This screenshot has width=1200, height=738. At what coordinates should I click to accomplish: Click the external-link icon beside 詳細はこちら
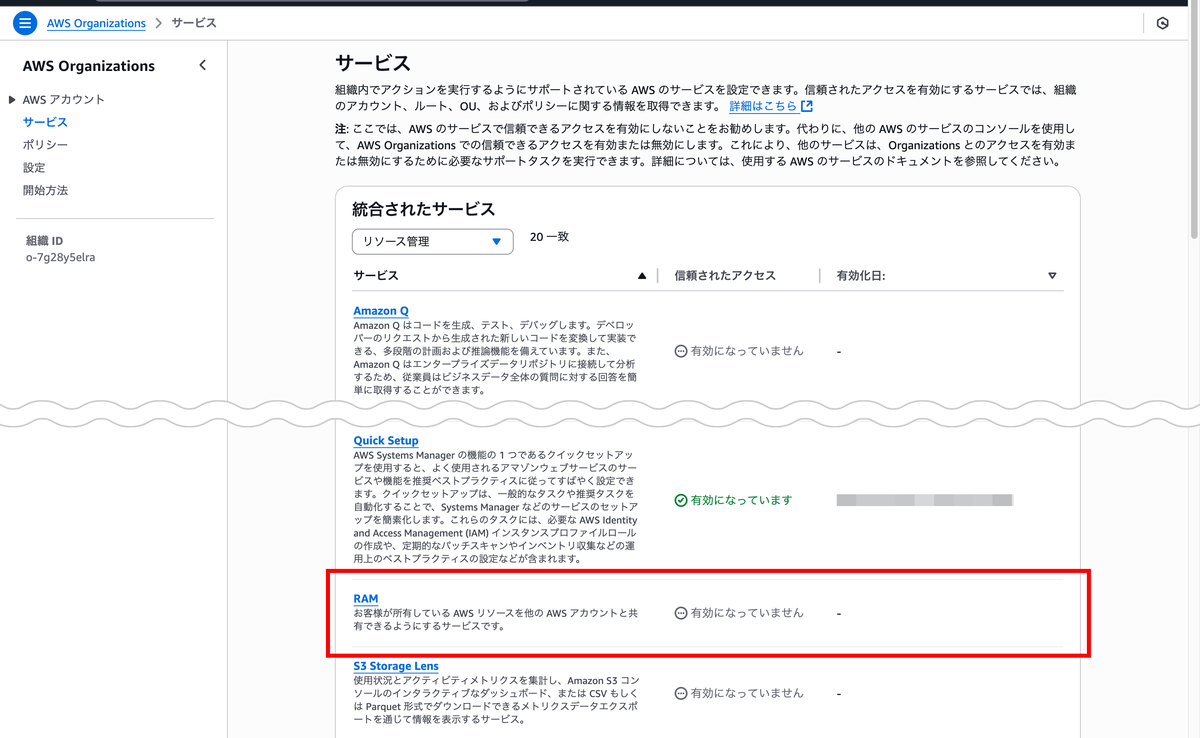(x=807, y=106)
